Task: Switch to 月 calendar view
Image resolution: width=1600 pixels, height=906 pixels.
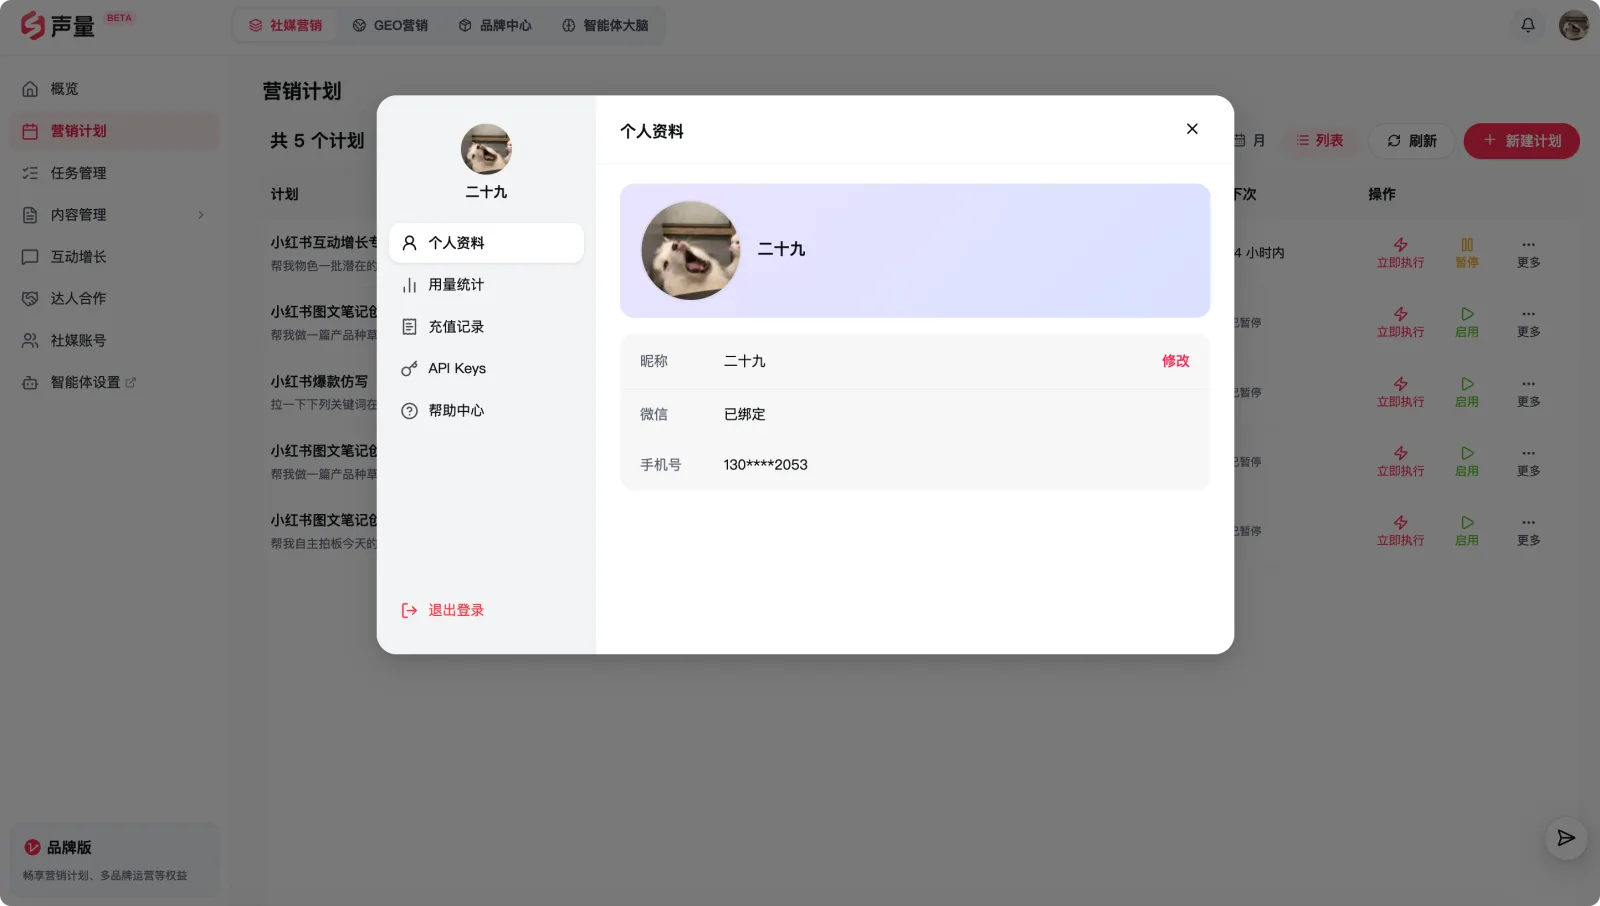Action: tap(1250, 141)
